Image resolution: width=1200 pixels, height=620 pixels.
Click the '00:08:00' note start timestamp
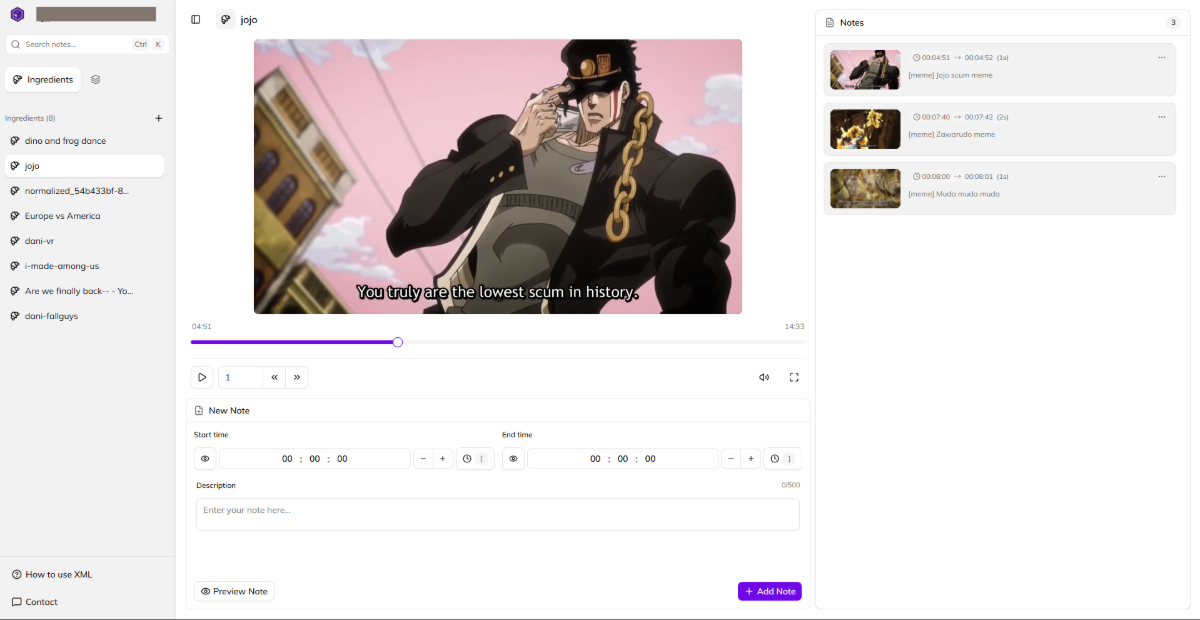click(936, 176)
